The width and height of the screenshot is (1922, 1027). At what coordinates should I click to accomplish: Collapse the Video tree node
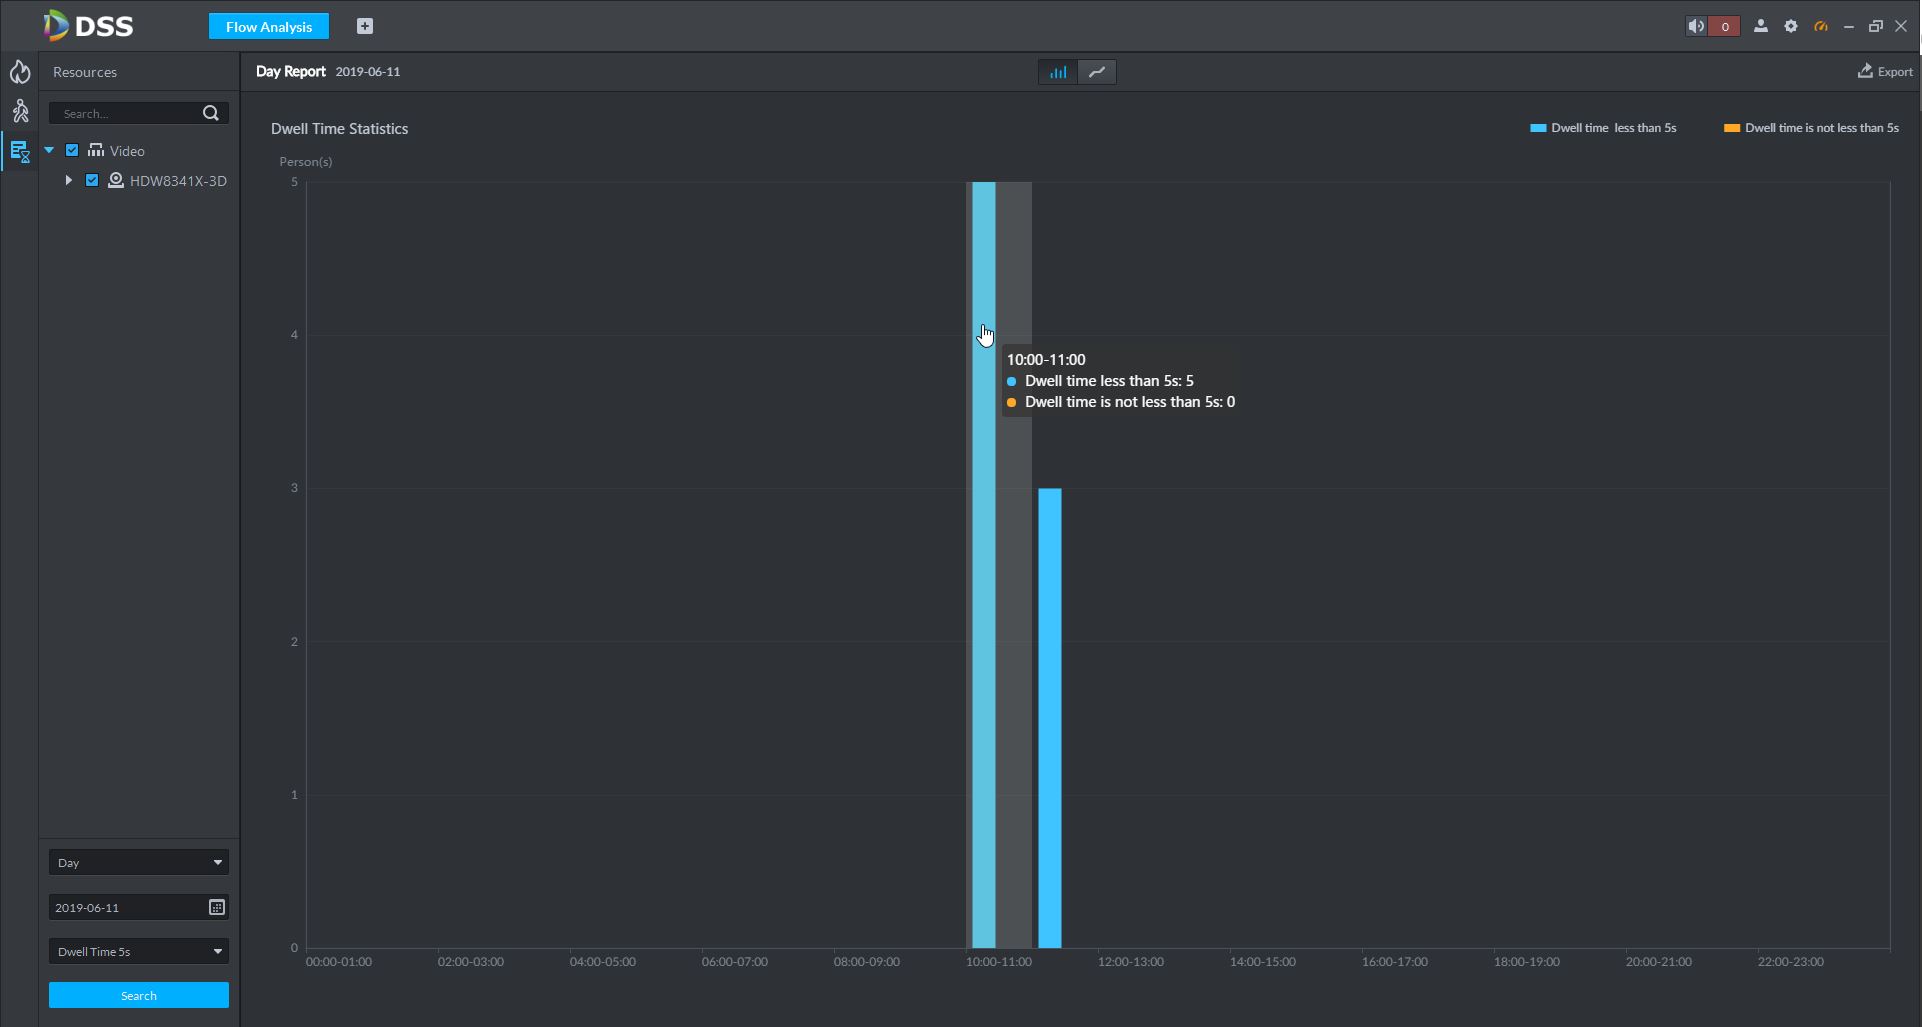point(49,151)
